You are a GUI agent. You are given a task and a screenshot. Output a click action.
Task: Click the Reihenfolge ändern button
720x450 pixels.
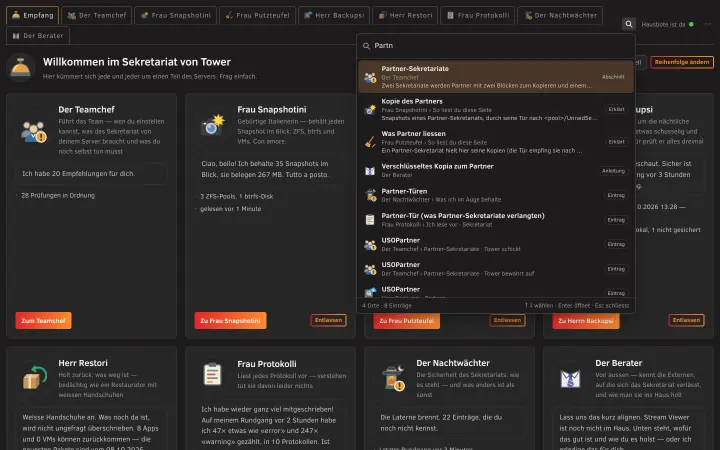coord(682,62)
